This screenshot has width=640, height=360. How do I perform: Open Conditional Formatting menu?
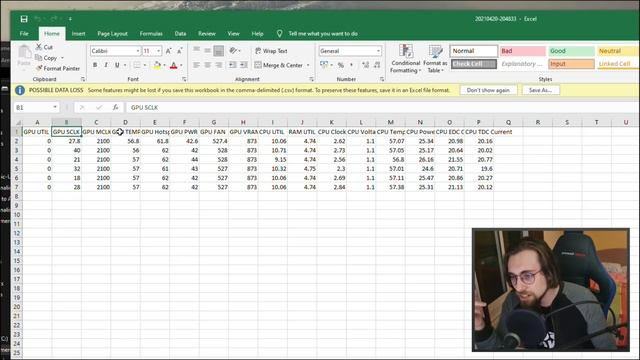click(405, 59)
